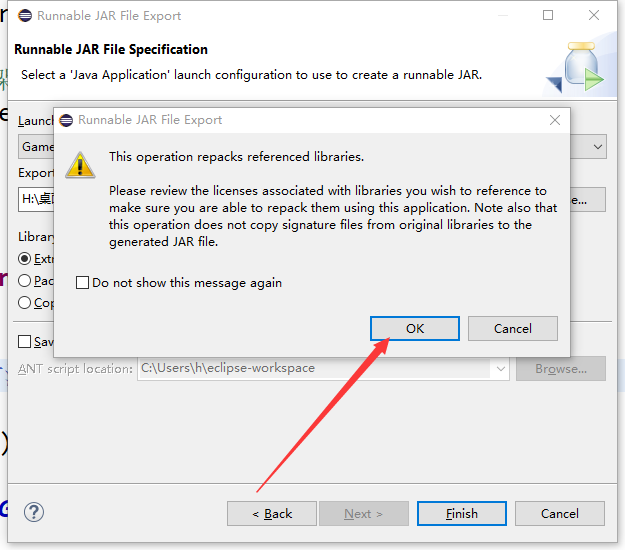Viewport: 625px width, 550px height.
Task: Select the 'Extract' library handling radio button
Action: tap(24, 259)
